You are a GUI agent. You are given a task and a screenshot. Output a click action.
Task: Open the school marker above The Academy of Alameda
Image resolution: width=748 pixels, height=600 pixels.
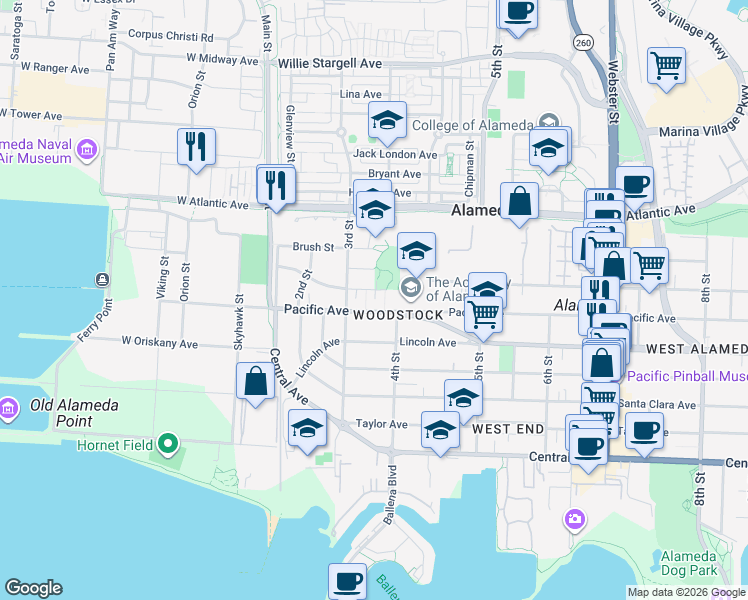416,255
